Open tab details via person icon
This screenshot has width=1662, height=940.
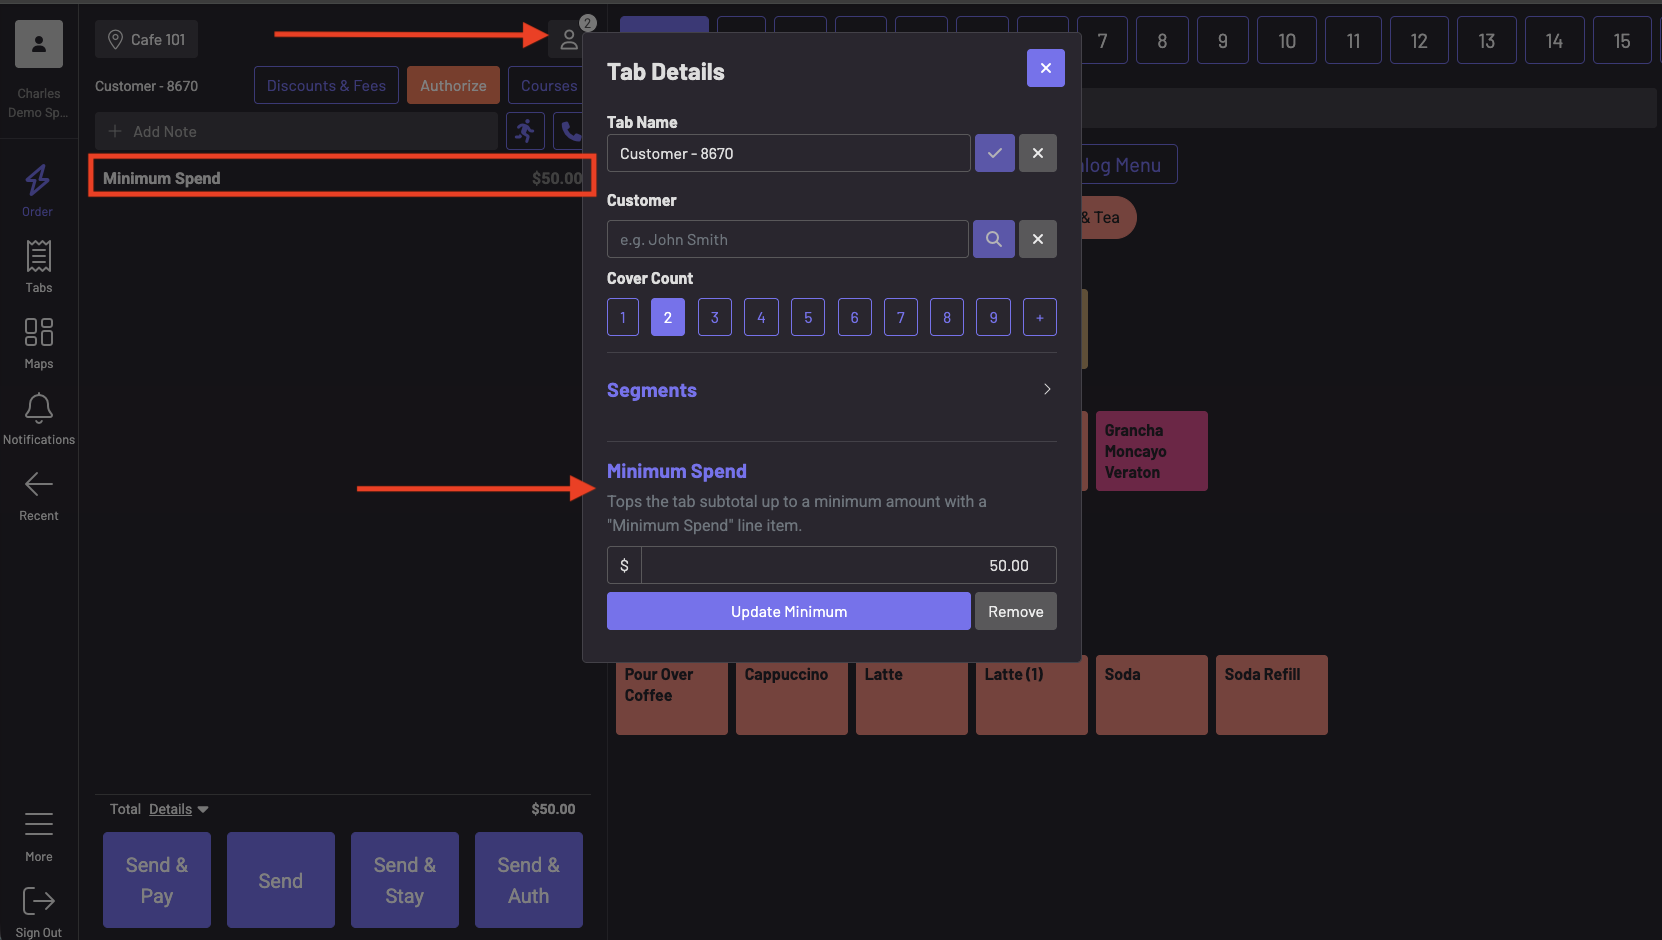click(568, 40)
